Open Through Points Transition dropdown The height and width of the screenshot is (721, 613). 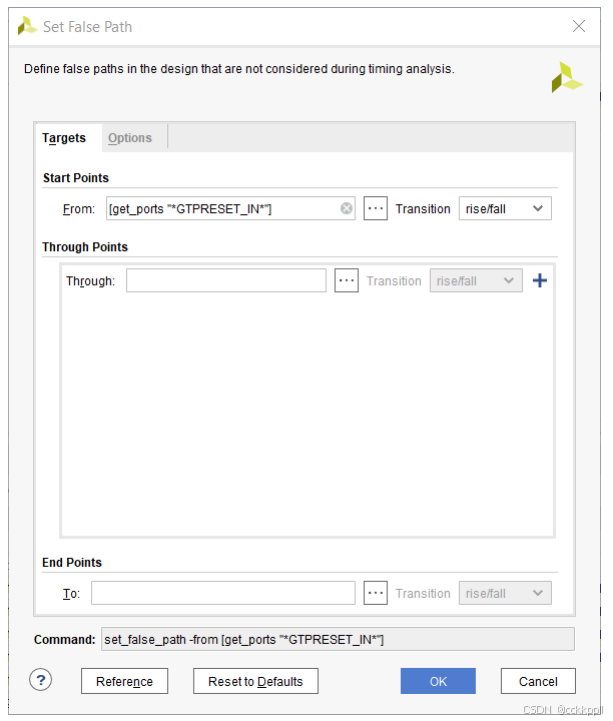pos(476,280)
